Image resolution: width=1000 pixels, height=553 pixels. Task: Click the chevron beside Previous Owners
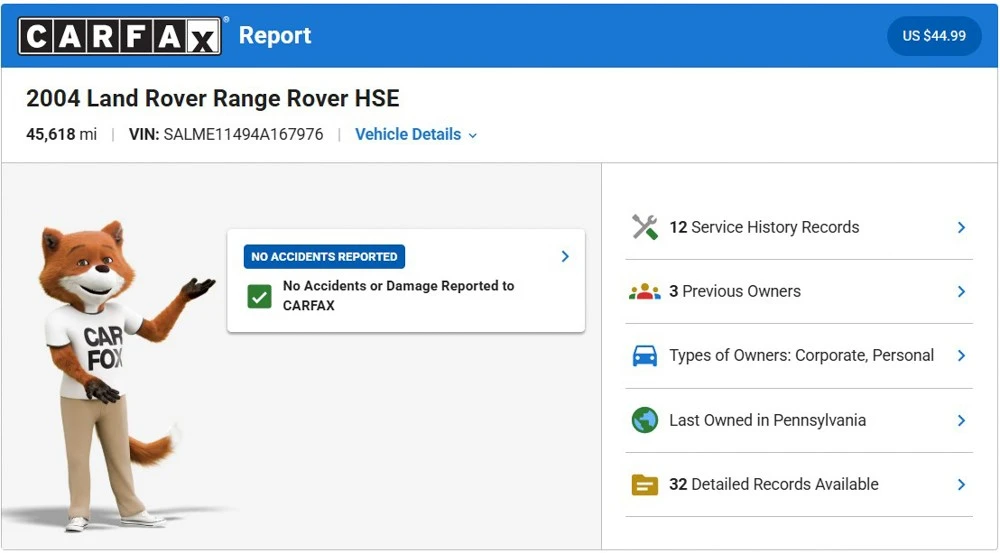(961, 291)
